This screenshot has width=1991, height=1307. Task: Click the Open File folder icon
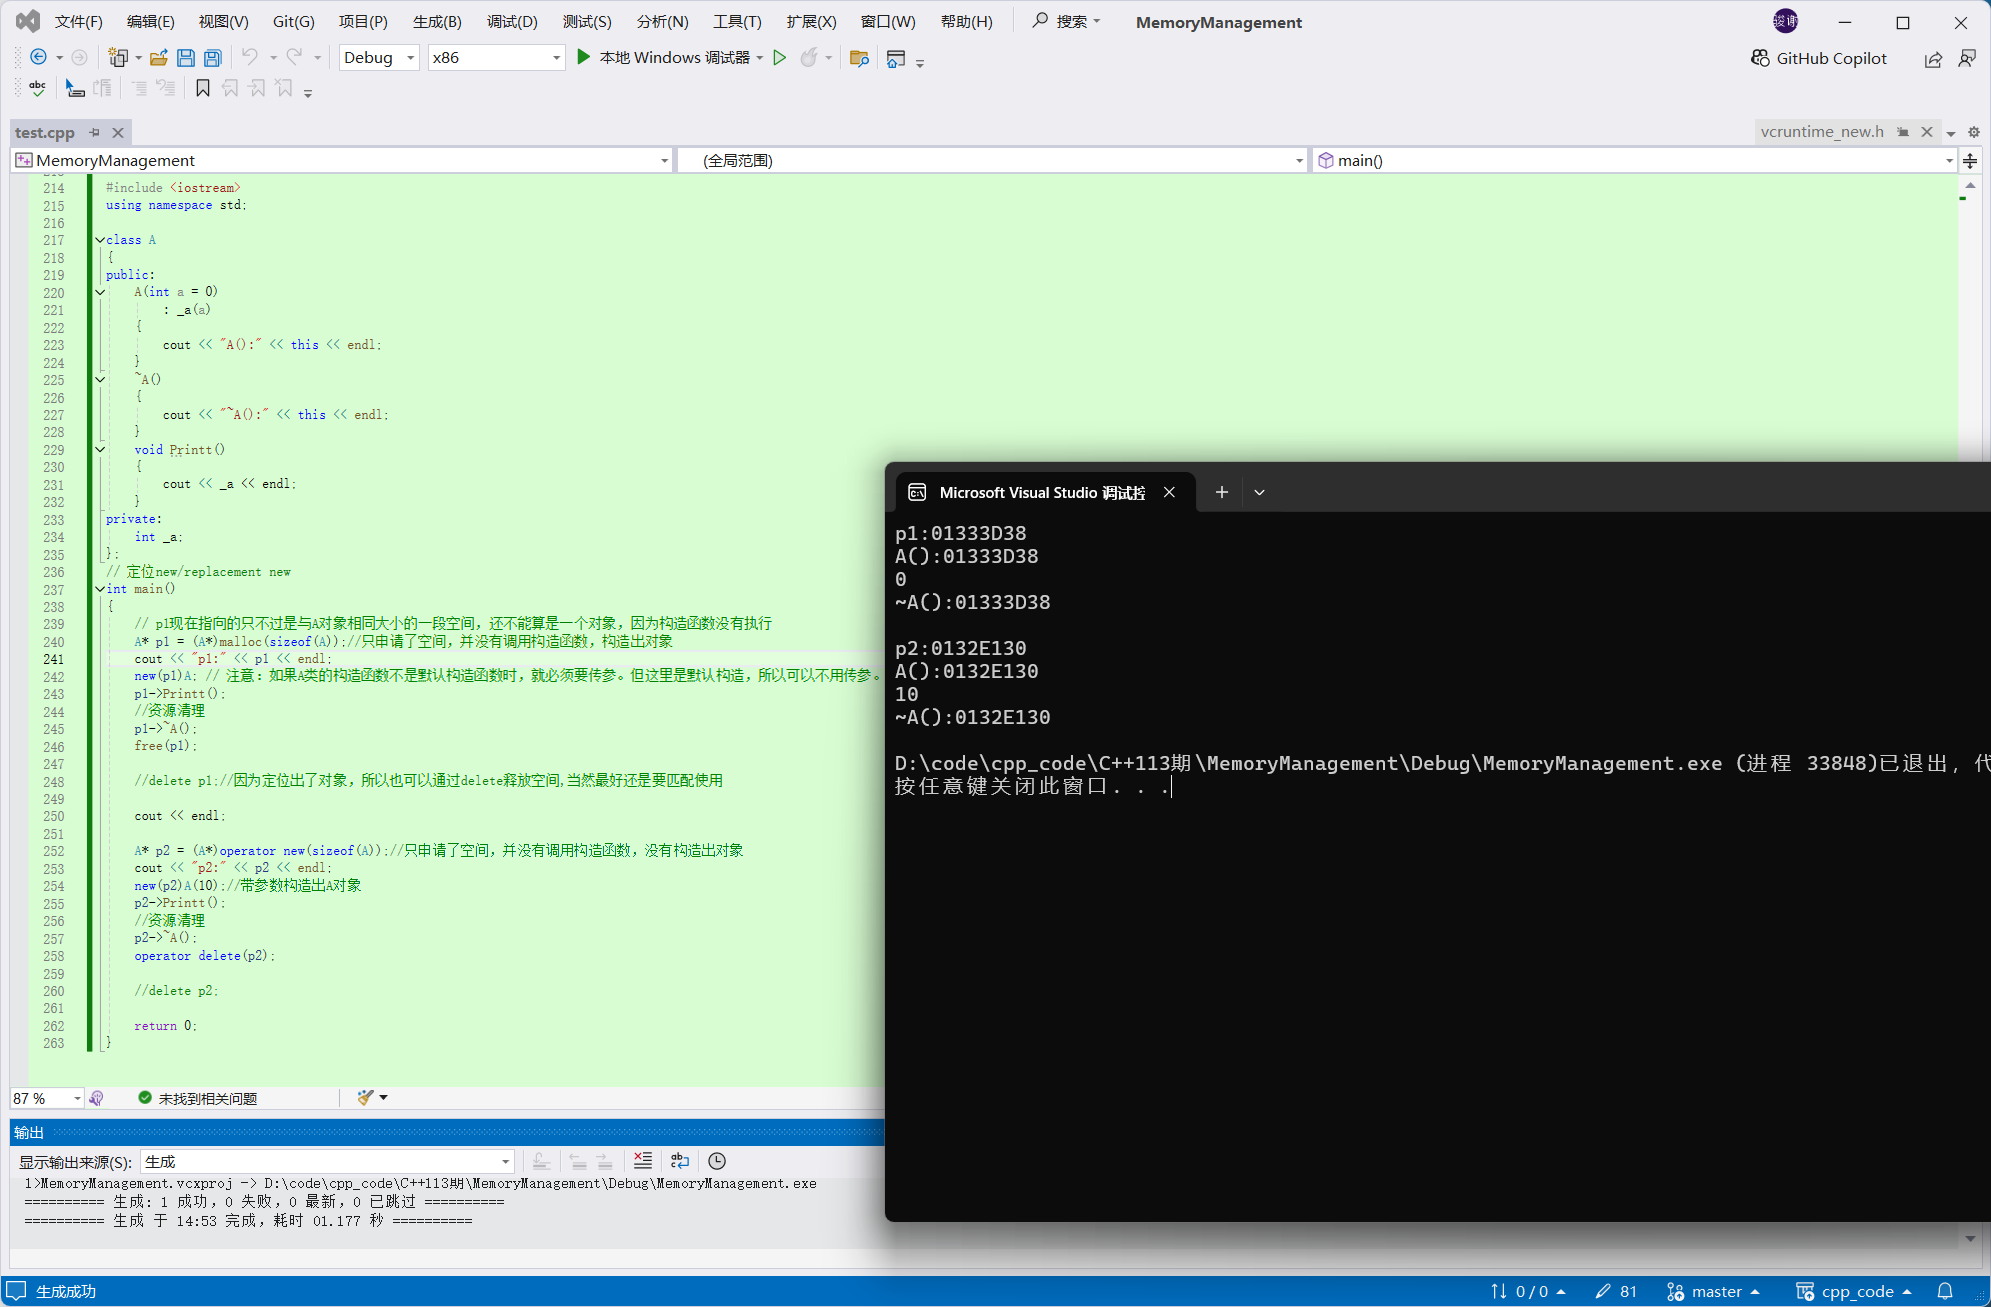tap(159, 58)
